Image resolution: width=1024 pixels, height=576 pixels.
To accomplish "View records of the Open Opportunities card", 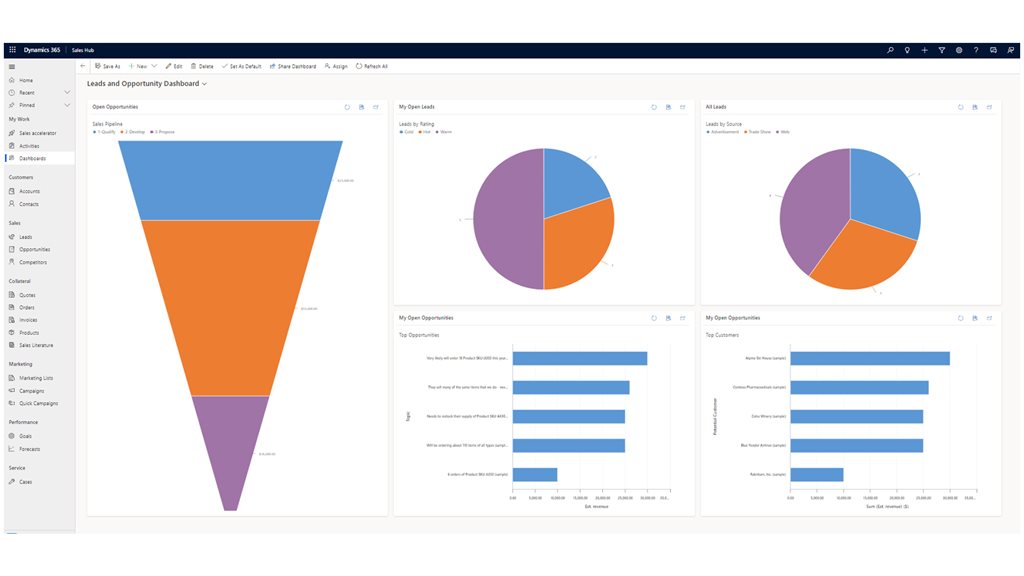I will [x=361, y=107].
